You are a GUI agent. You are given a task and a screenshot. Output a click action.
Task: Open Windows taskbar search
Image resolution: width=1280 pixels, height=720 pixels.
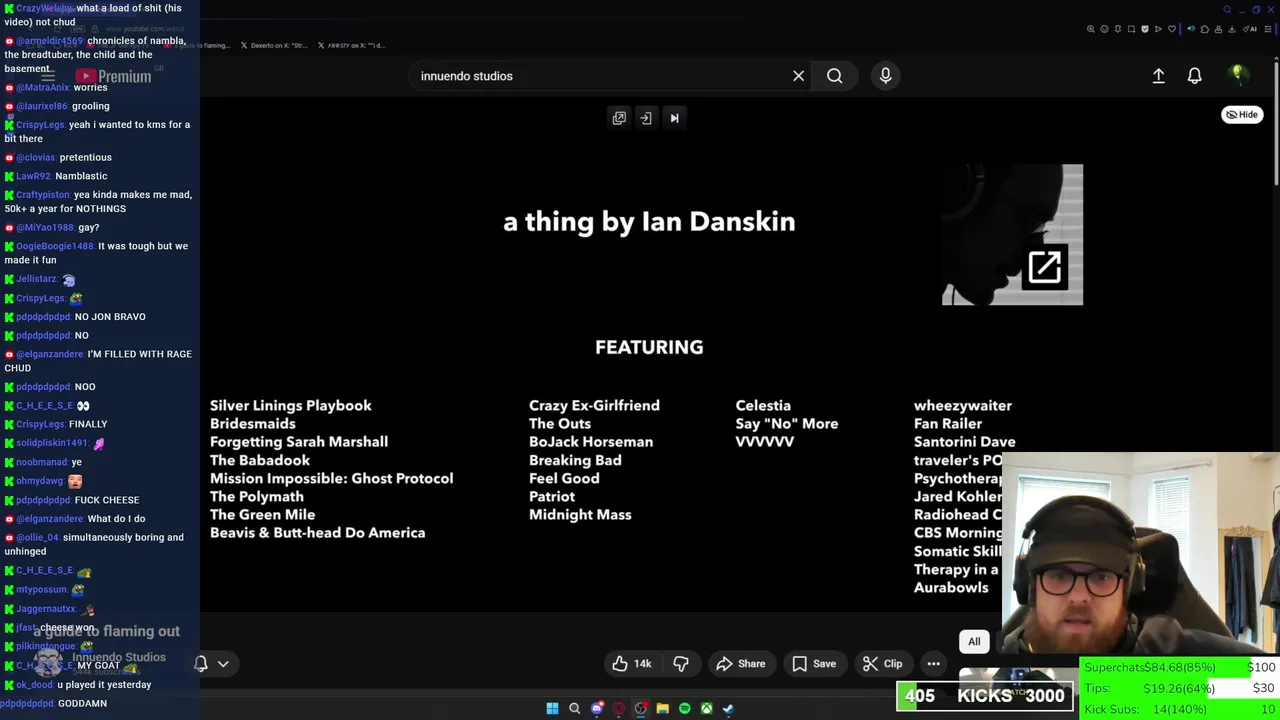(x=574, y=708)
